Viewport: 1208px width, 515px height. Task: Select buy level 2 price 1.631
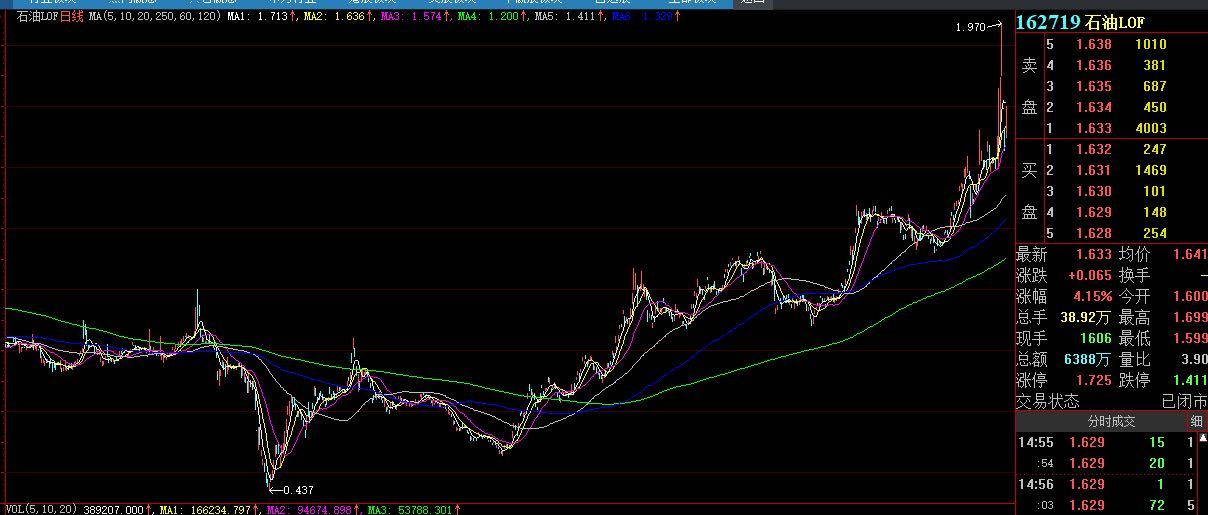click(x=1093, y=170)
